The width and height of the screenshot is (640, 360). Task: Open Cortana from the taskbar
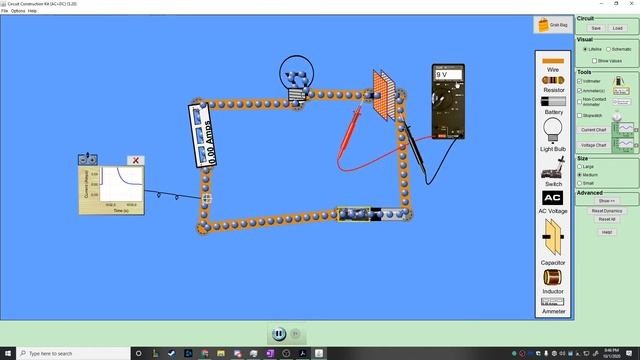pyautogui.click(x=138, y=353)
